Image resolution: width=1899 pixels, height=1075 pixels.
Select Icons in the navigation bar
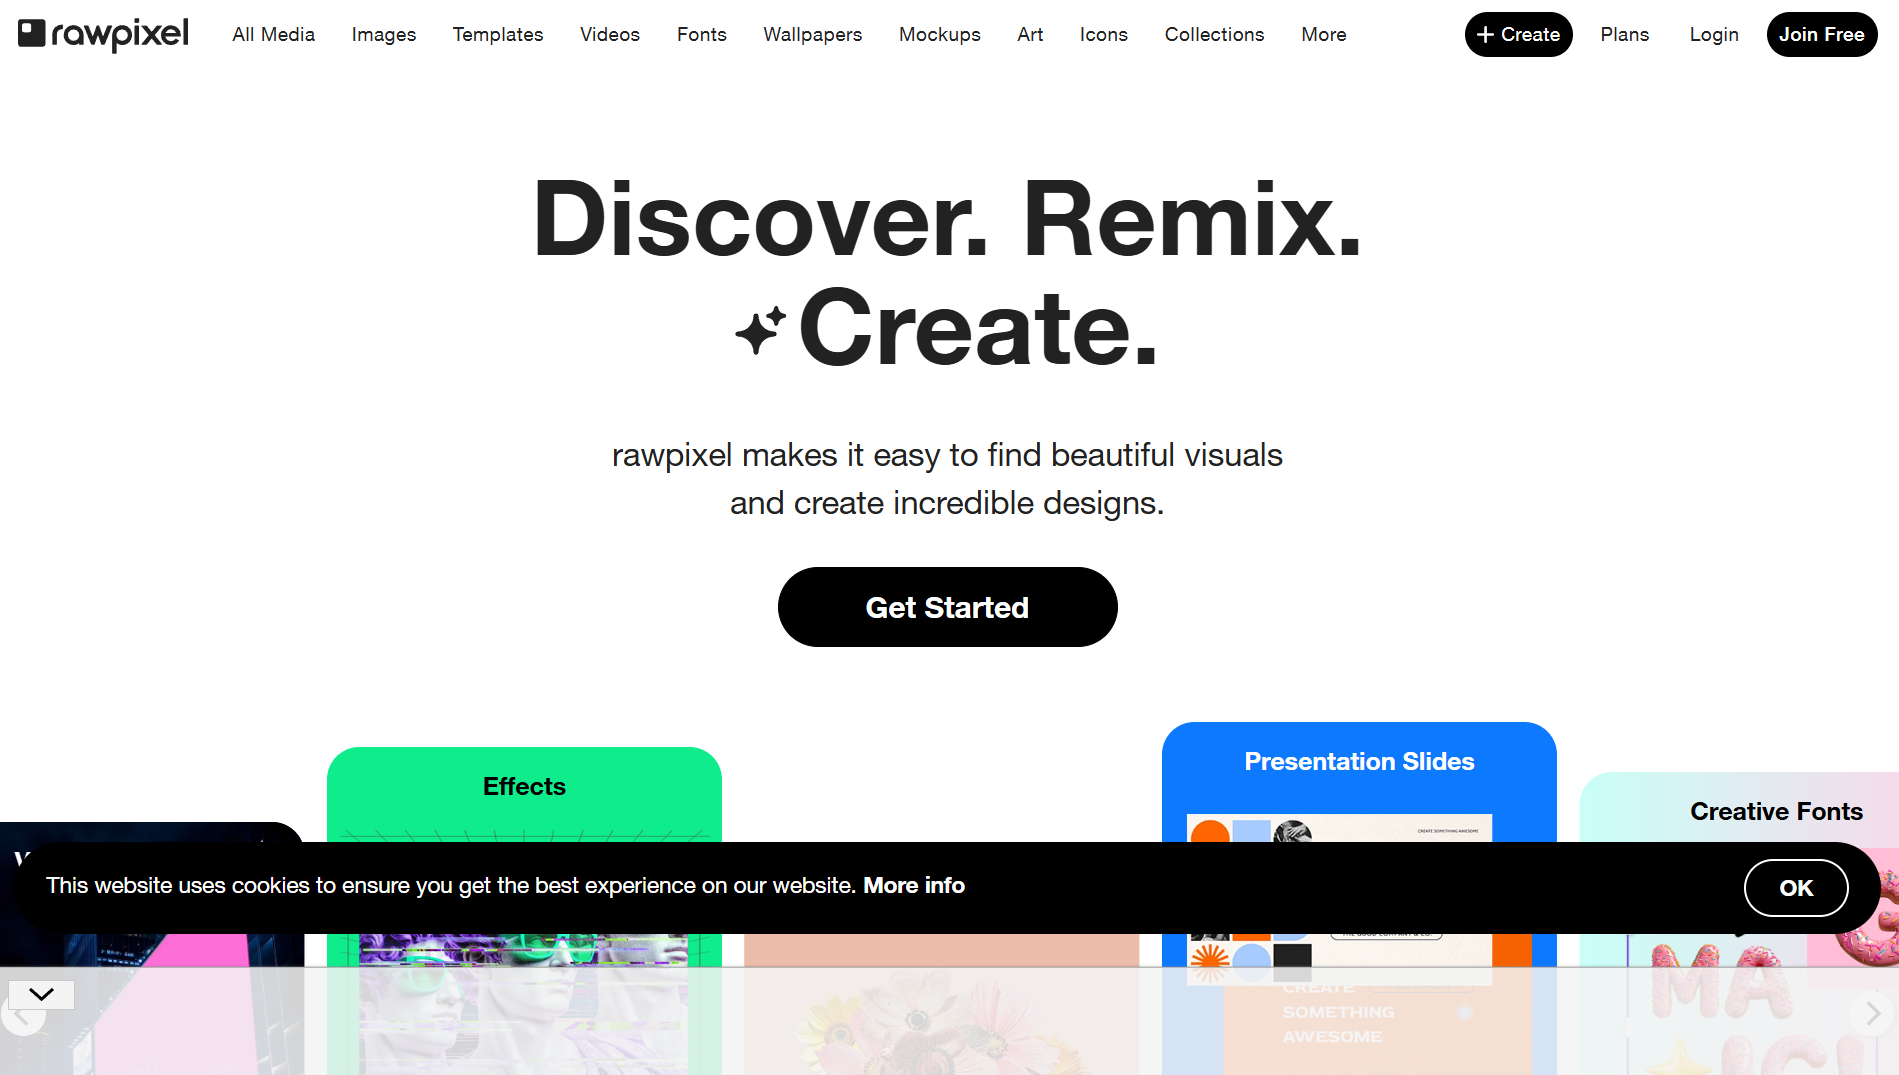(x=1103, y=34)
